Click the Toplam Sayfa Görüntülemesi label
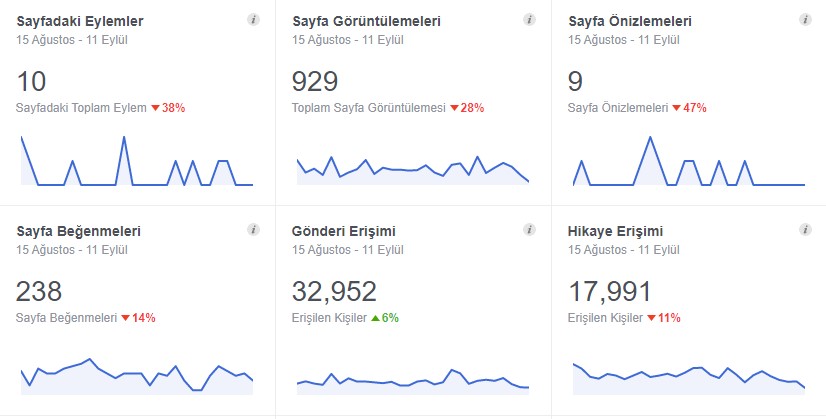826x419 pixels. click(369, 108)
